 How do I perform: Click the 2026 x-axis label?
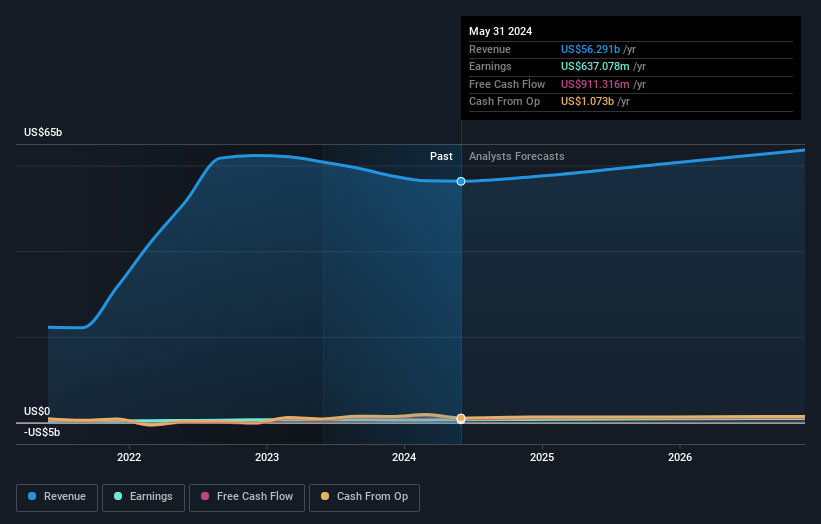[680, 458]
